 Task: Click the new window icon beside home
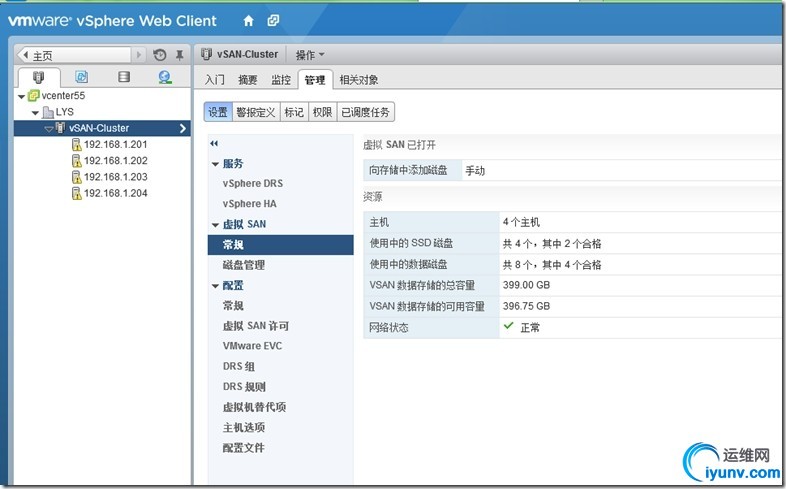[x=273, y=21]
